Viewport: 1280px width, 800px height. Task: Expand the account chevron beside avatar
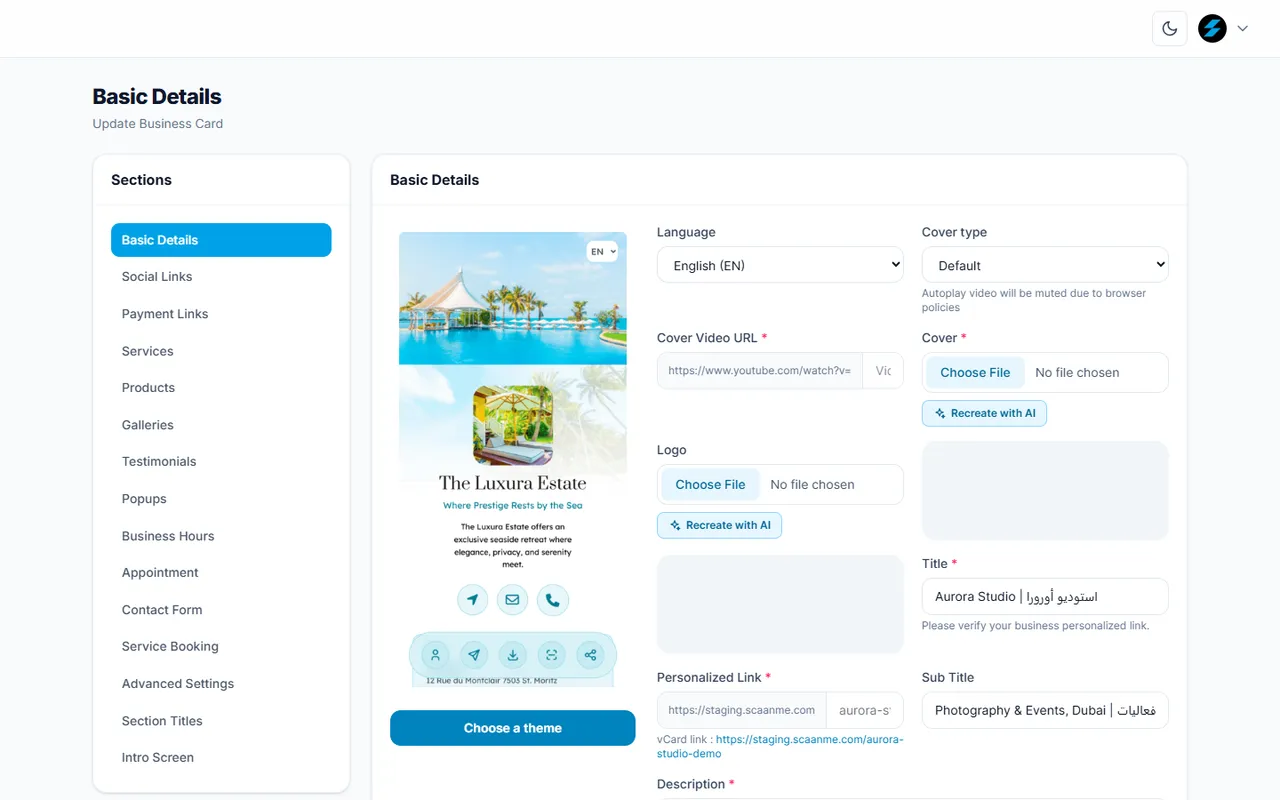click(1243, 29)
